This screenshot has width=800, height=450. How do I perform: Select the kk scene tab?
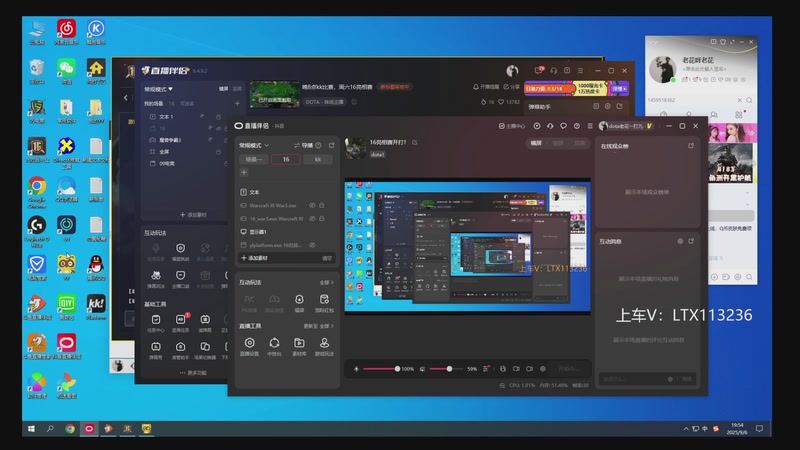pyautogui.click(x=318, y=159)
